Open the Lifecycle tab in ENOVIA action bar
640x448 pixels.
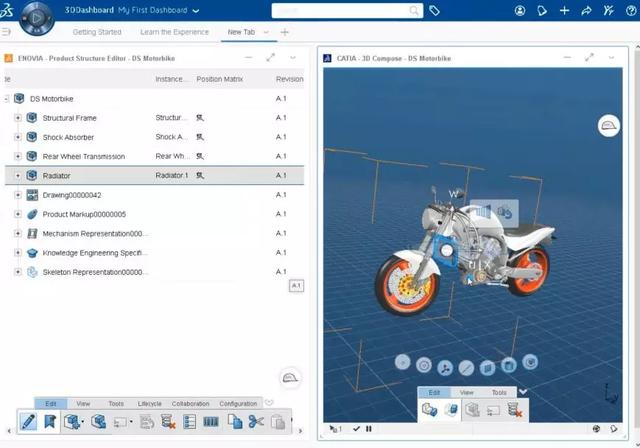point(149,404)
